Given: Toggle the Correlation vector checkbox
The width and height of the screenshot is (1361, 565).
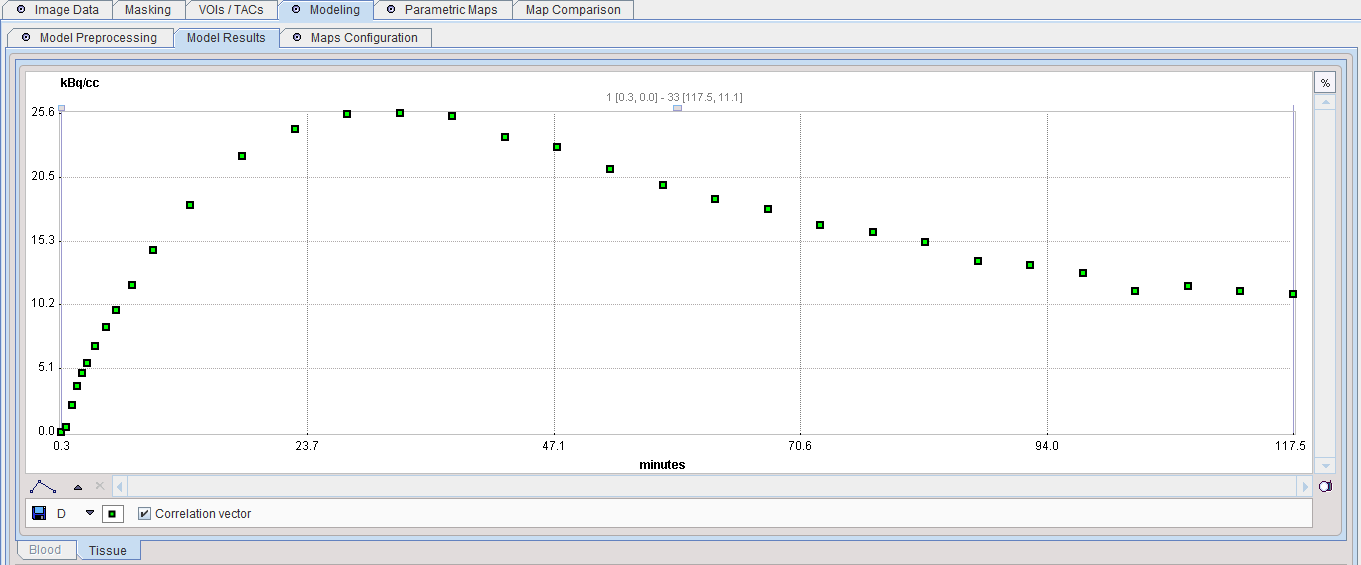Looking at the screenshot, I should [144, 514].
